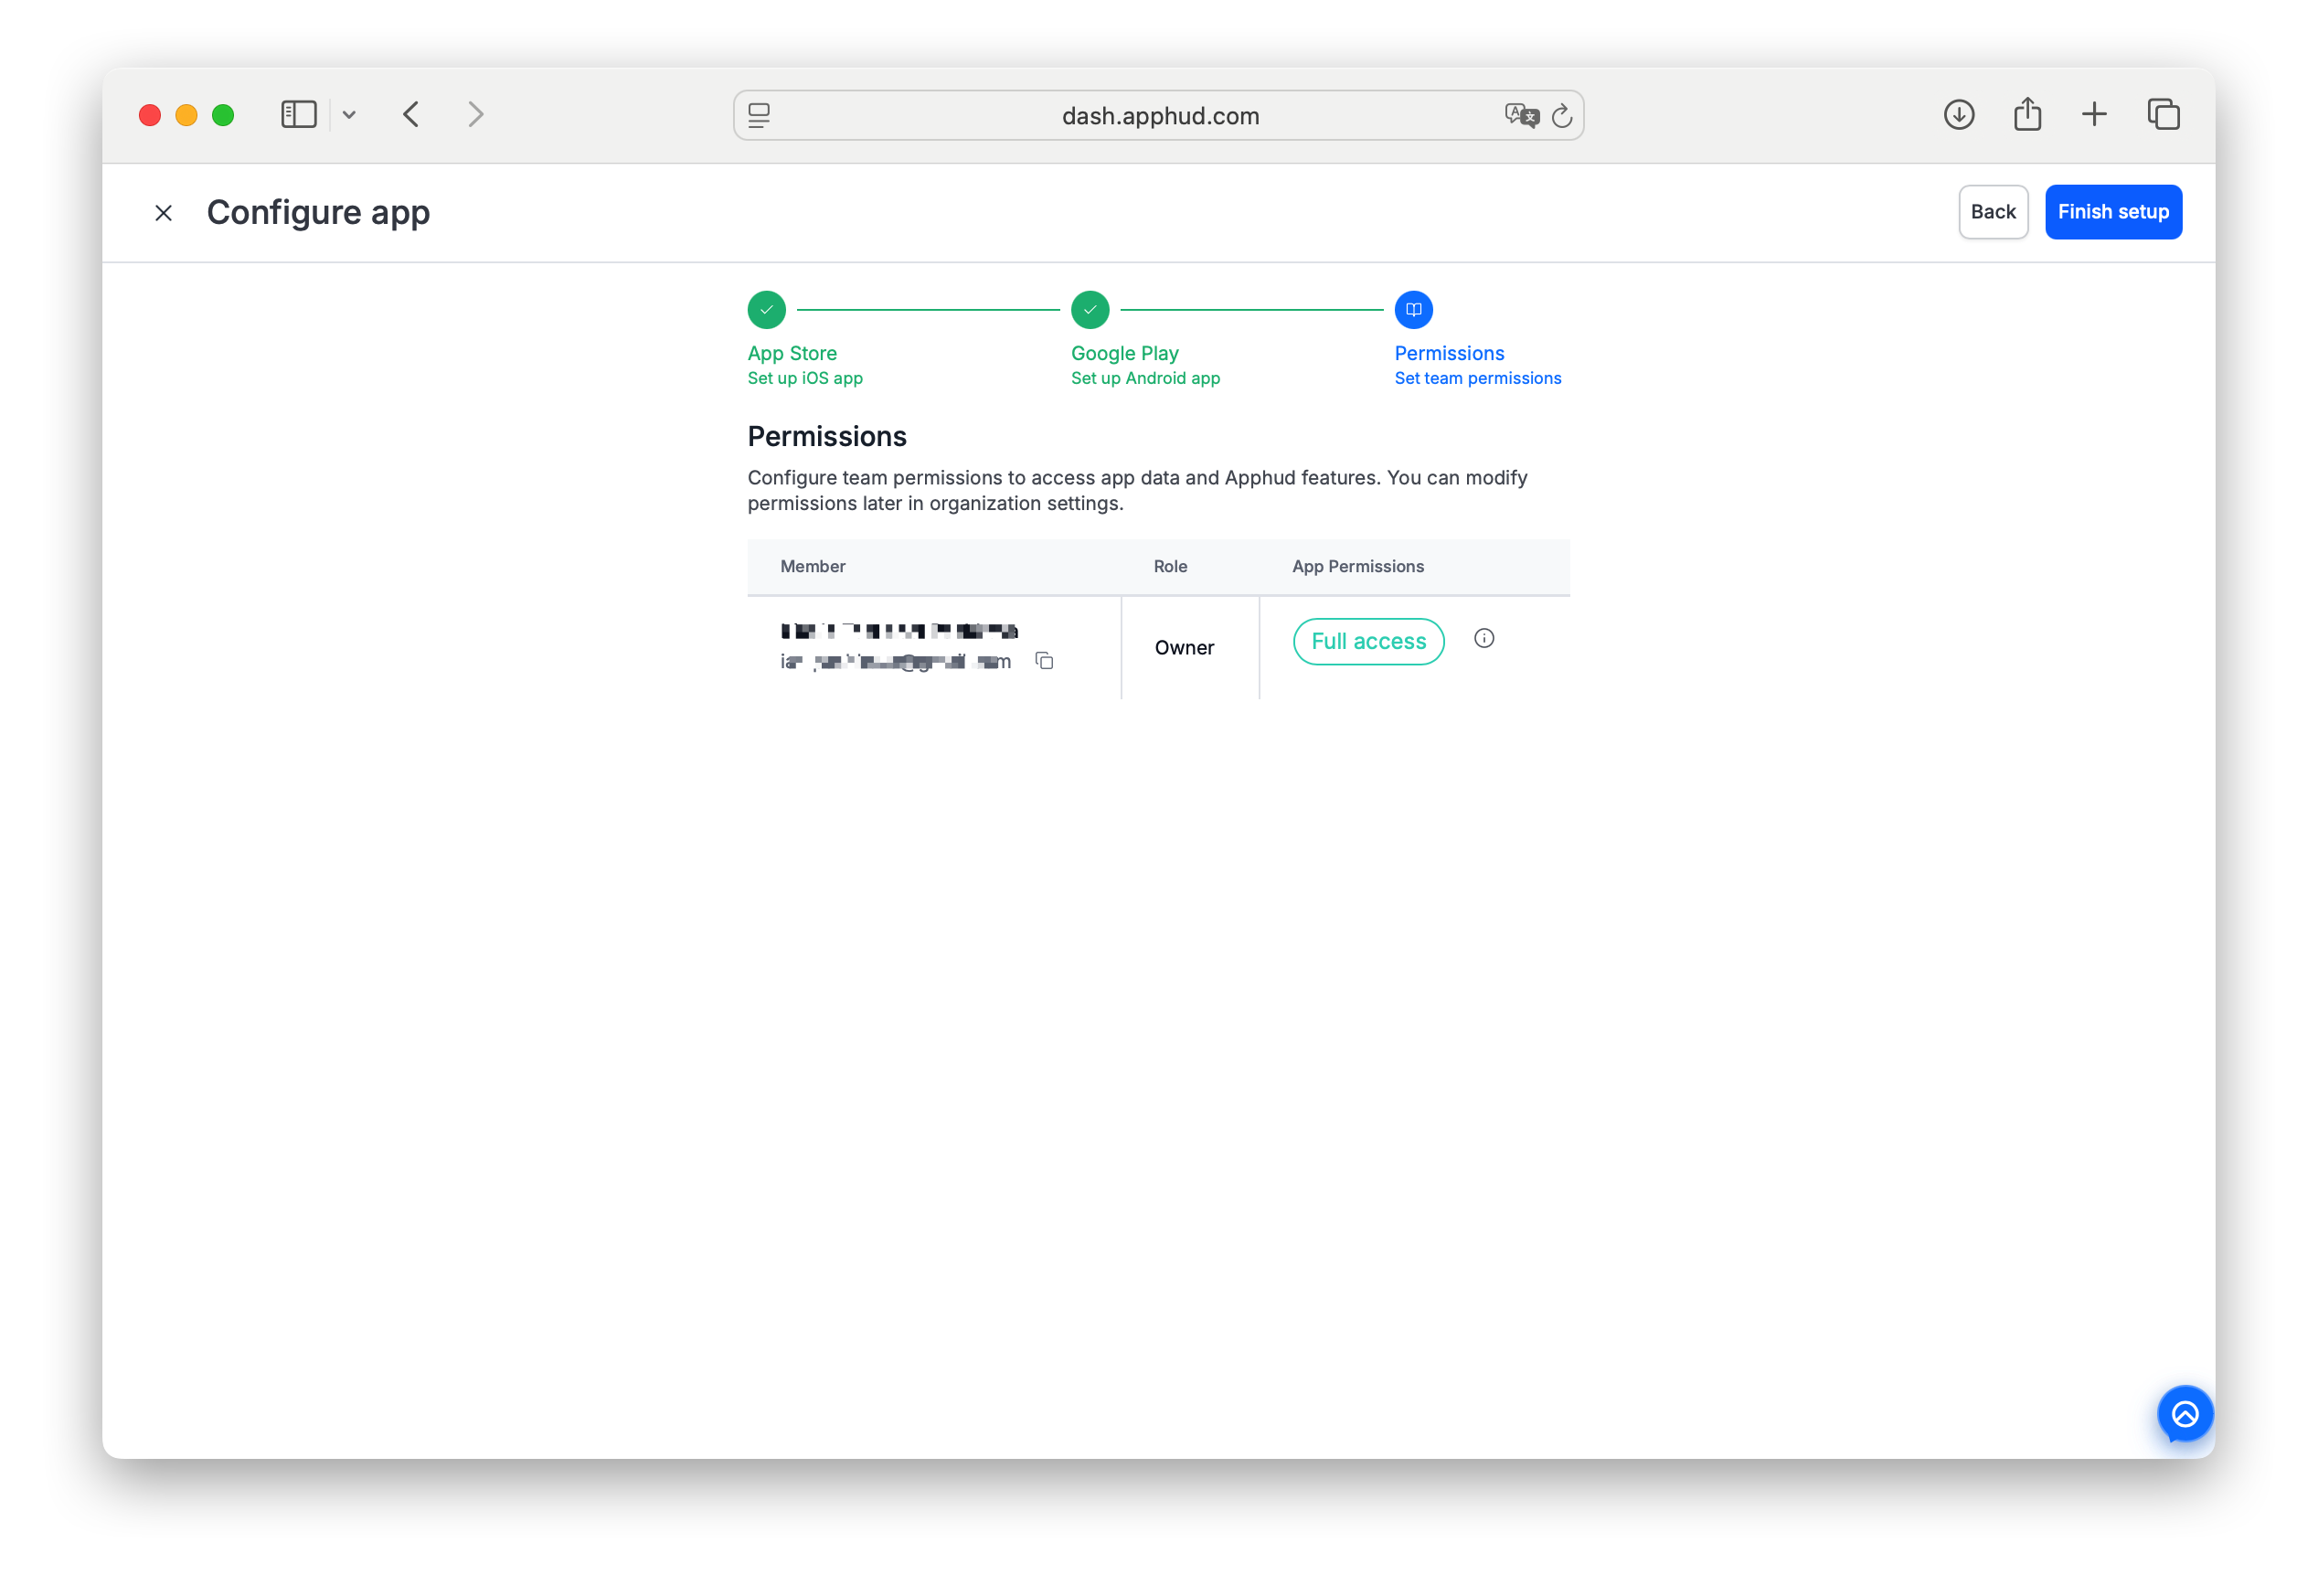2318x1596 pixels.
Task: Go forward with the browser forward arrow
Action: 476,115
